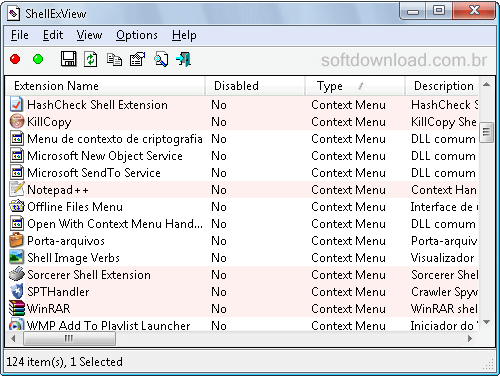This screenshot has width=500, height=376.
Task: Click the horizontal scrollbar left arrow
Action: tap(14, 339)
